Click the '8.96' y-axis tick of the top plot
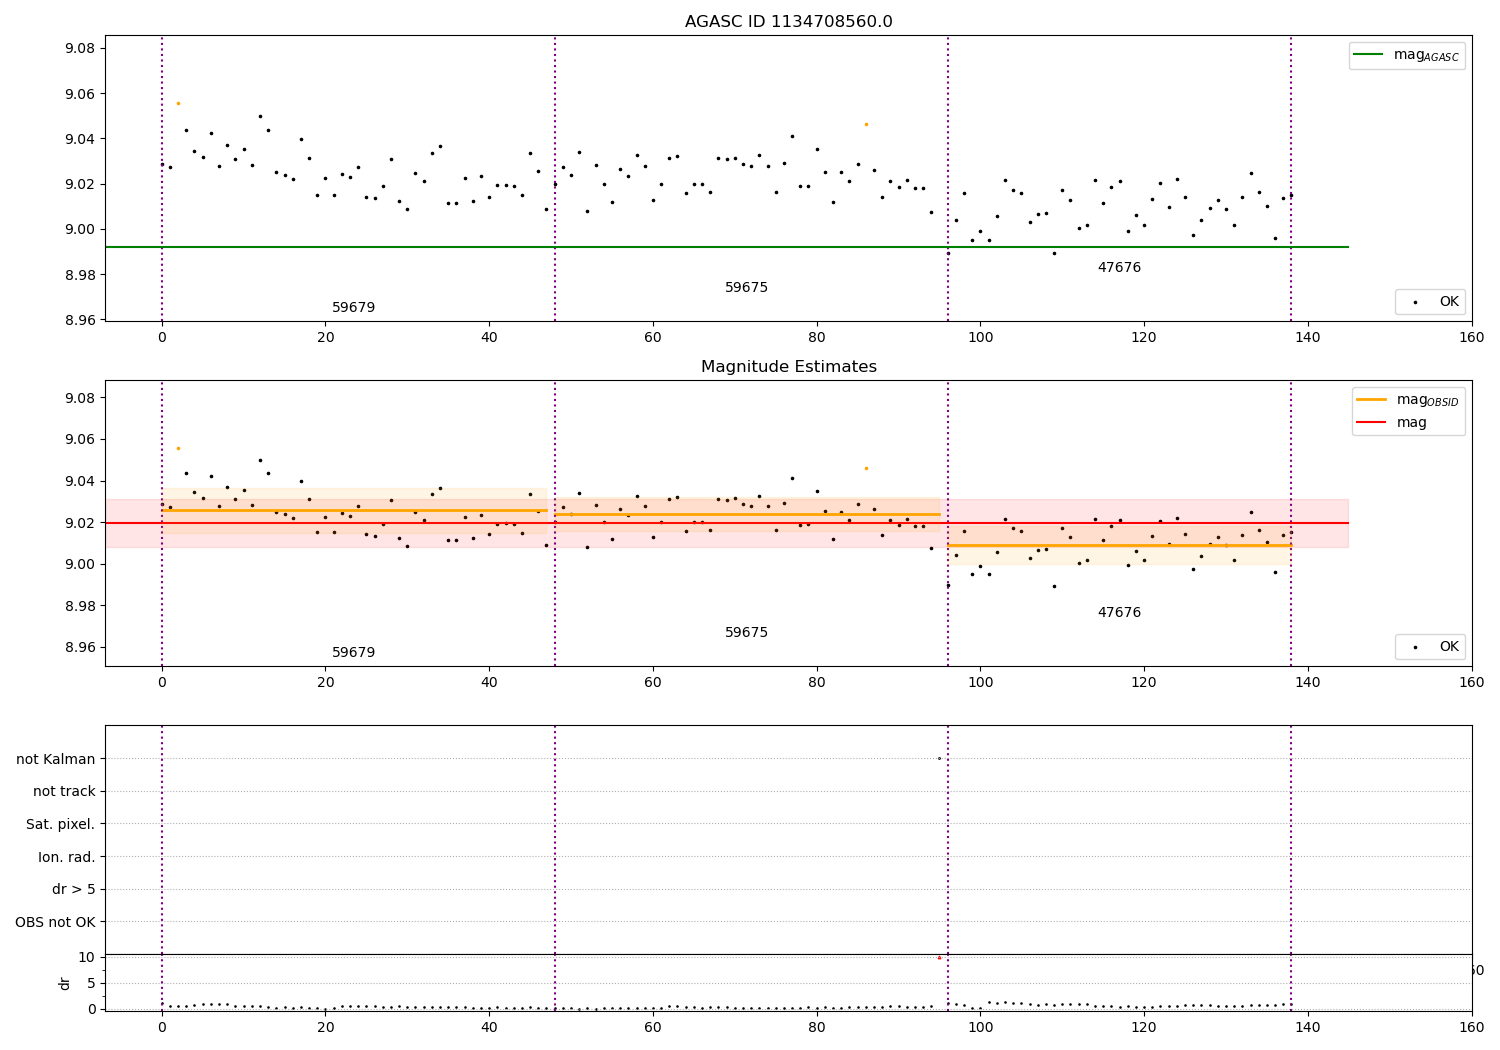The image size is (1500, 1050). [x=81, y=320]
